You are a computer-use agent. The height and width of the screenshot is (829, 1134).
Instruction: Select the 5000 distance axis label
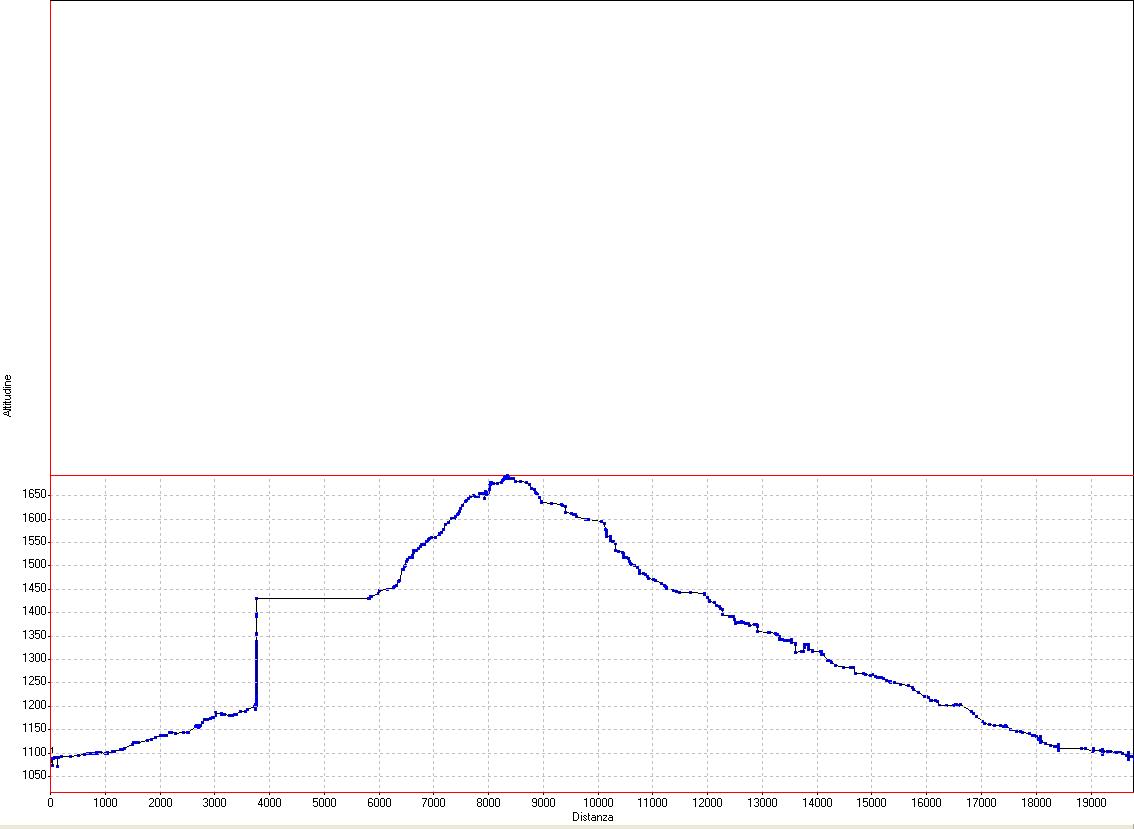point(324,802)
